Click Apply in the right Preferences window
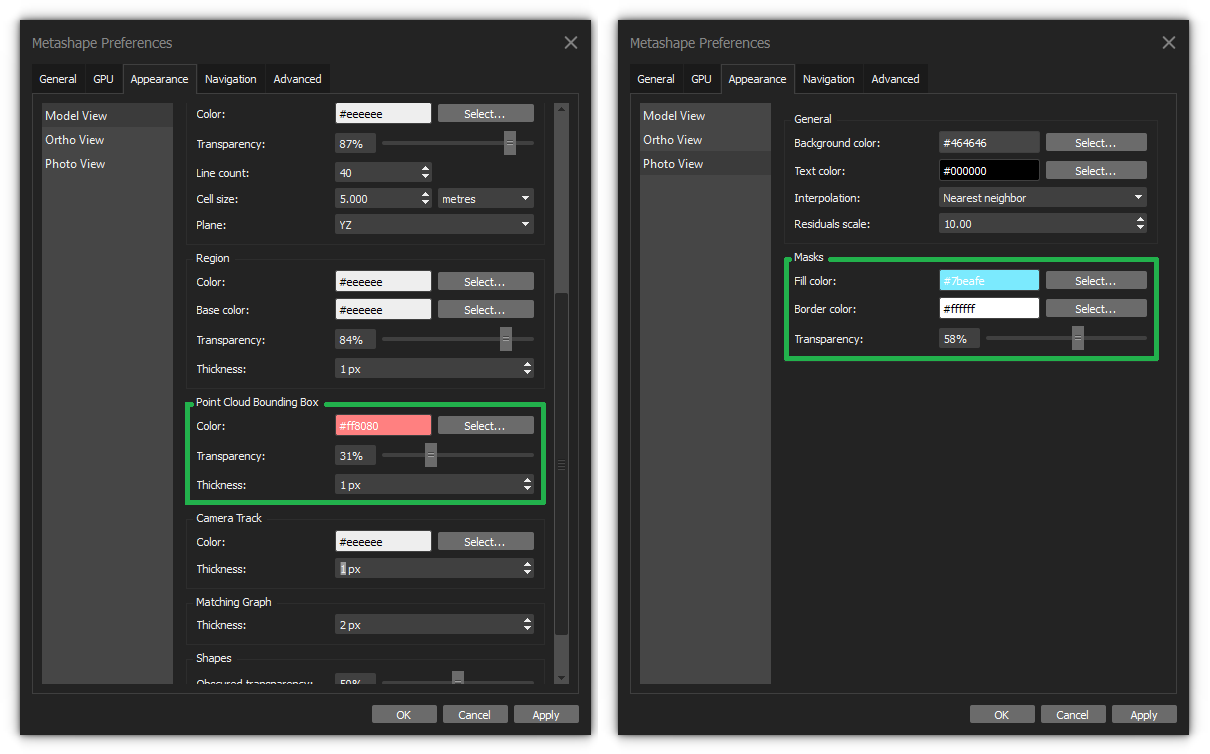The image size is (1210, 754). click(1144, 715)
